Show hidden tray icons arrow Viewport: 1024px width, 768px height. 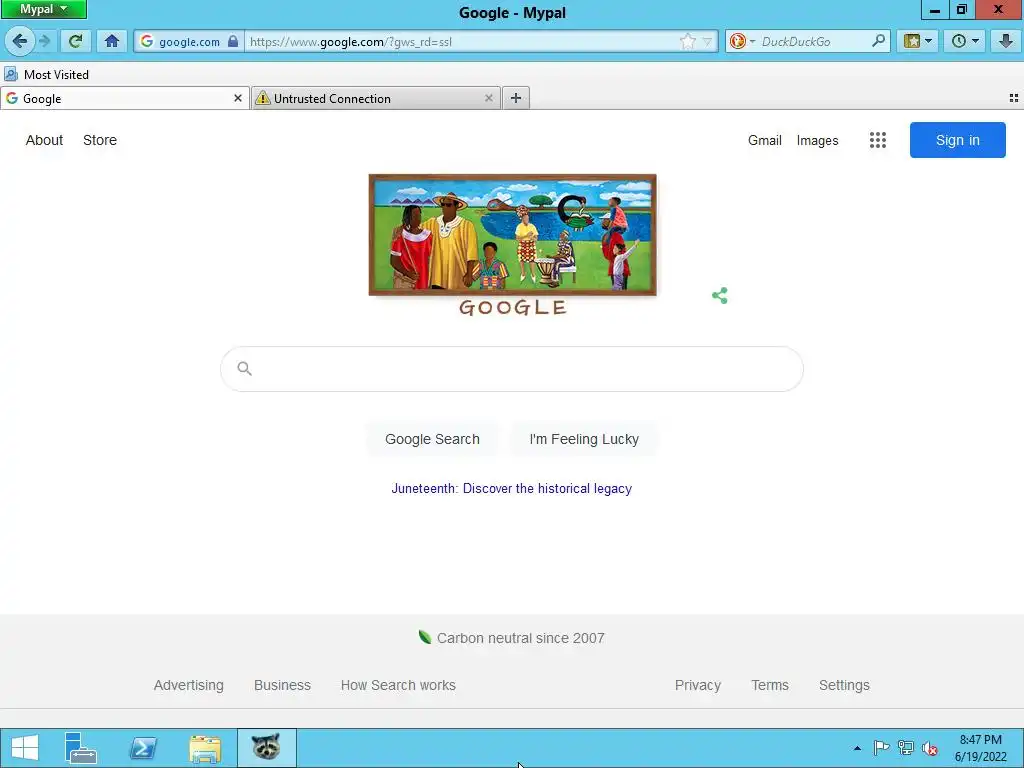pyautogui.click(x=857, y=748)
